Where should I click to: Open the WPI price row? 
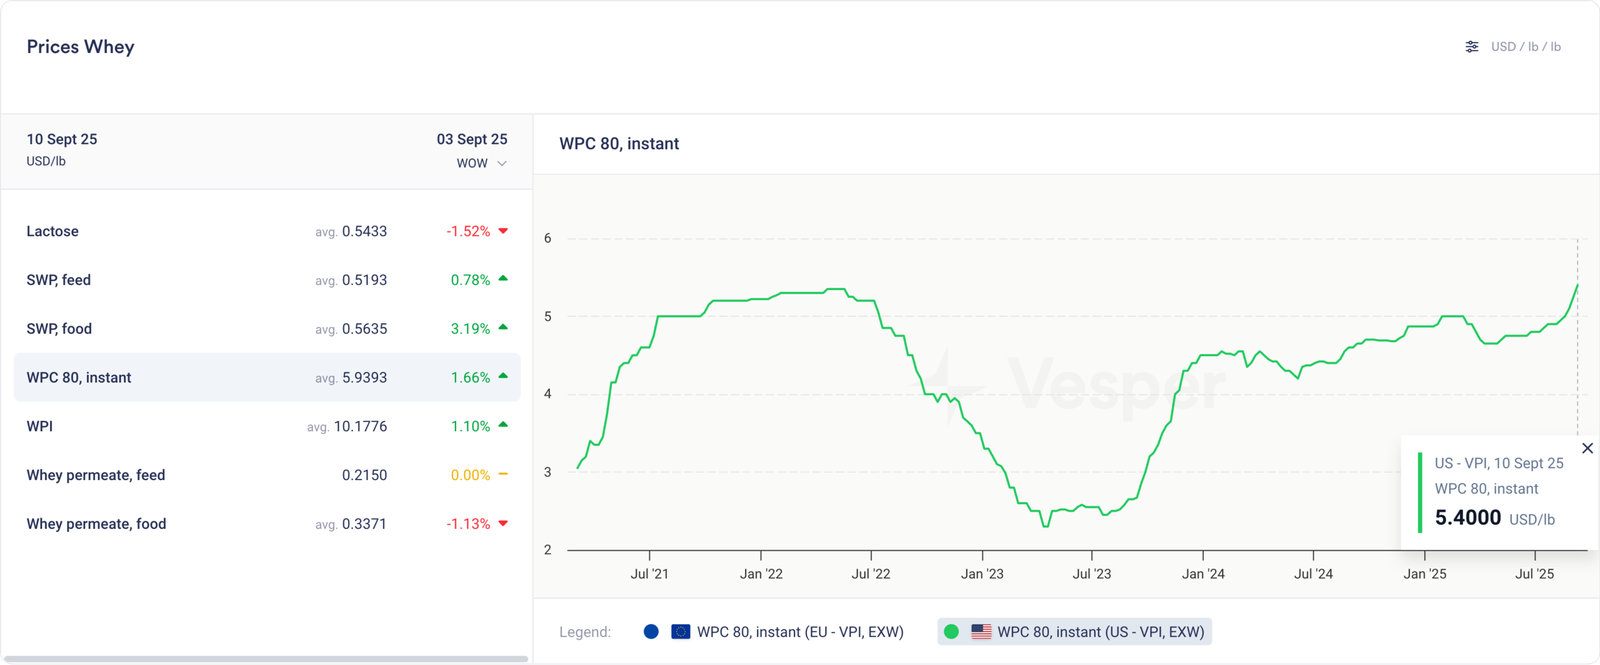pos(266,426)
